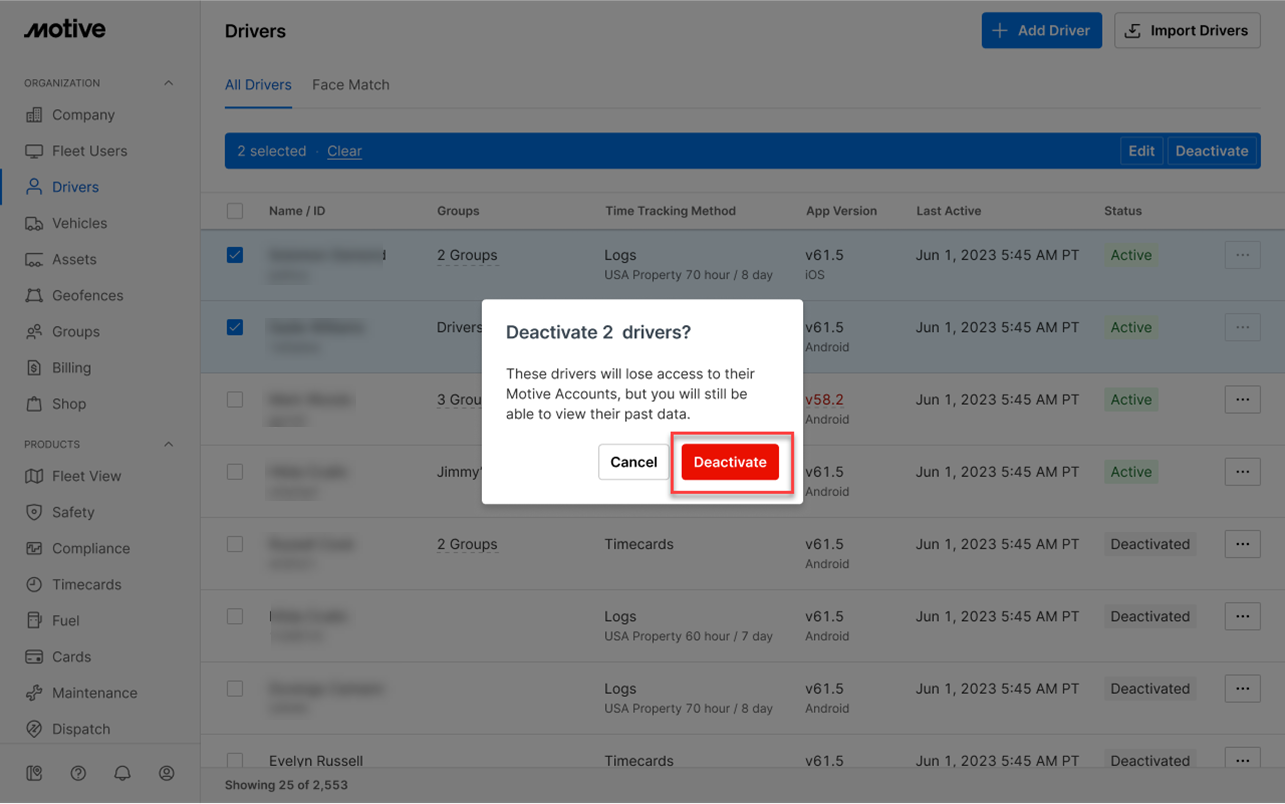Check the driver row with app v58.2
The width and height of the screenshot is (1285, 804).
click(235, 400)
